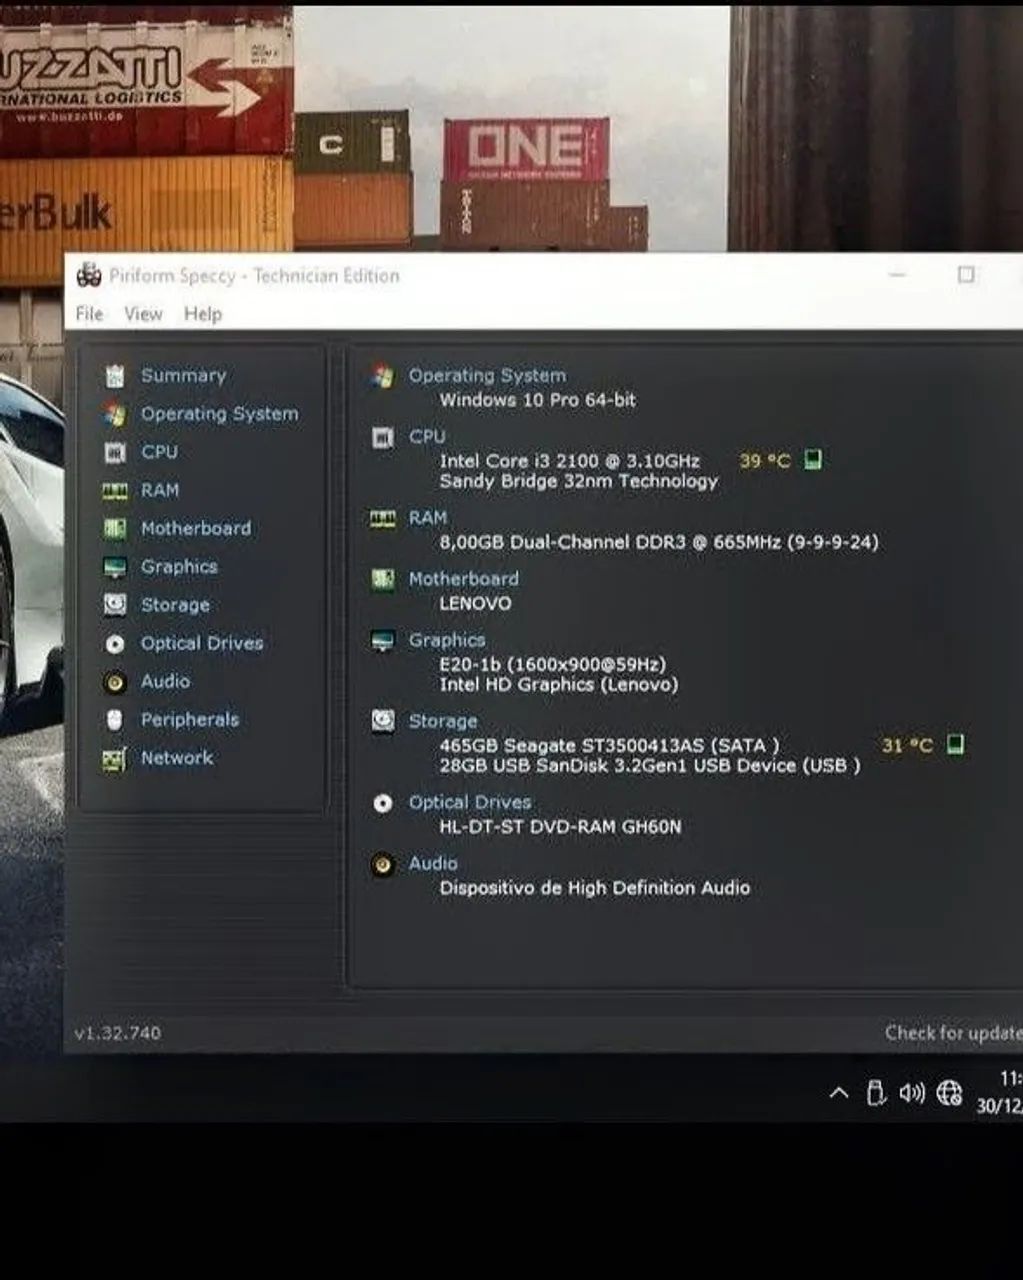Select Audio in the sidebar
This screenshot has height=1280, width=1023.
pos(165,681)
